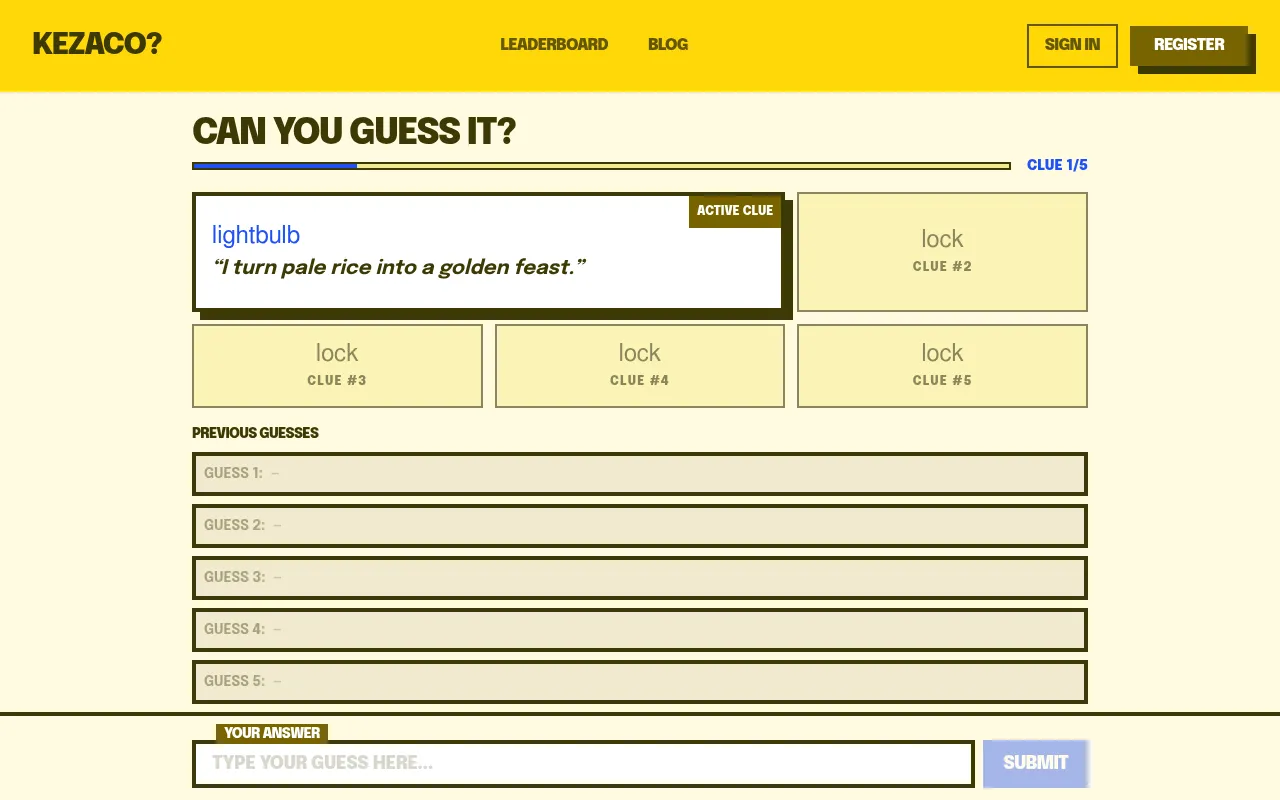The image size is (1280, 800).
Task: Click the clue progress bar
Action: click(x=601, y=166)
